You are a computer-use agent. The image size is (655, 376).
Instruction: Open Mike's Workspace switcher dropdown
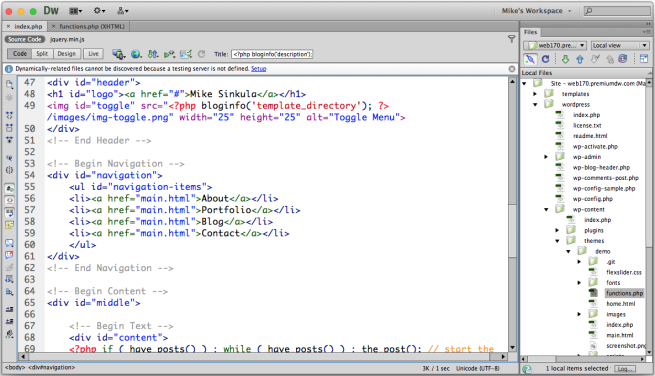(536, 11)
